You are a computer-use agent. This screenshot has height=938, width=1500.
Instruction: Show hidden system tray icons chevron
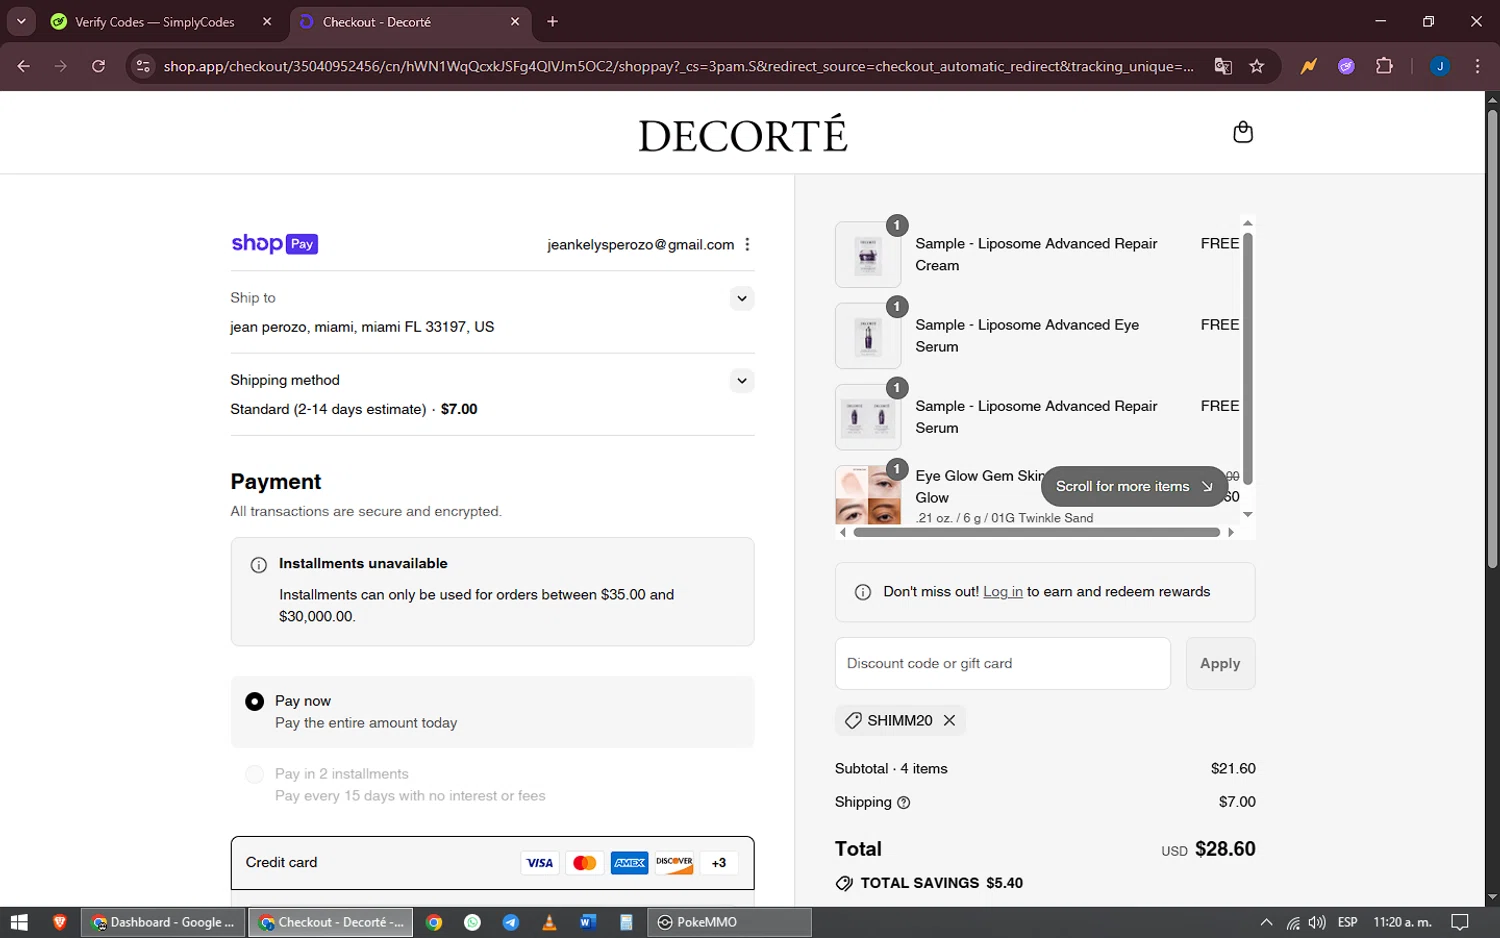(x=1266, y=922)
